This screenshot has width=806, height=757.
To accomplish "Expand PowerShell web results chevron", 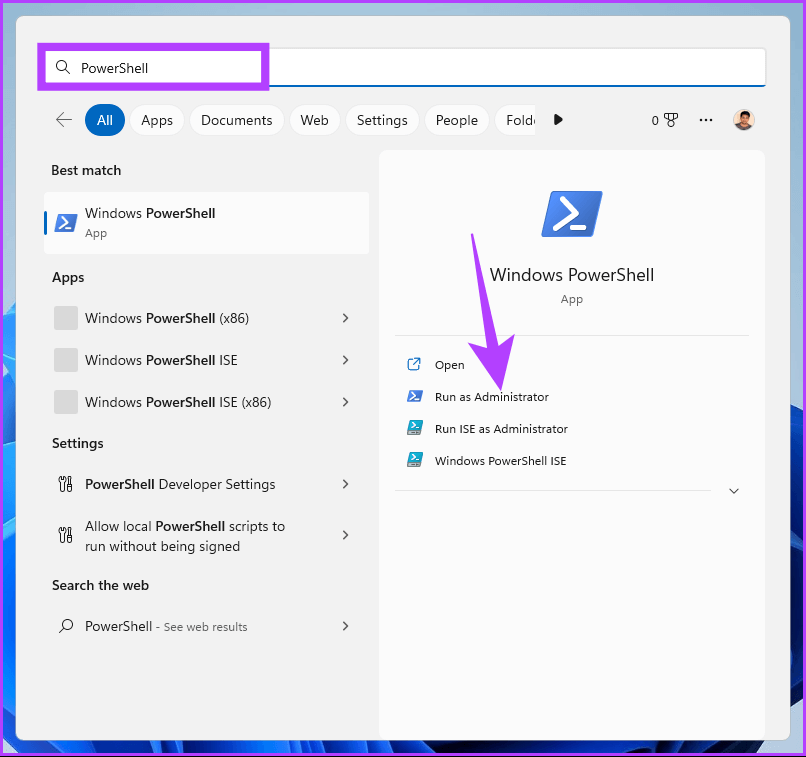I will coord(345,626).
